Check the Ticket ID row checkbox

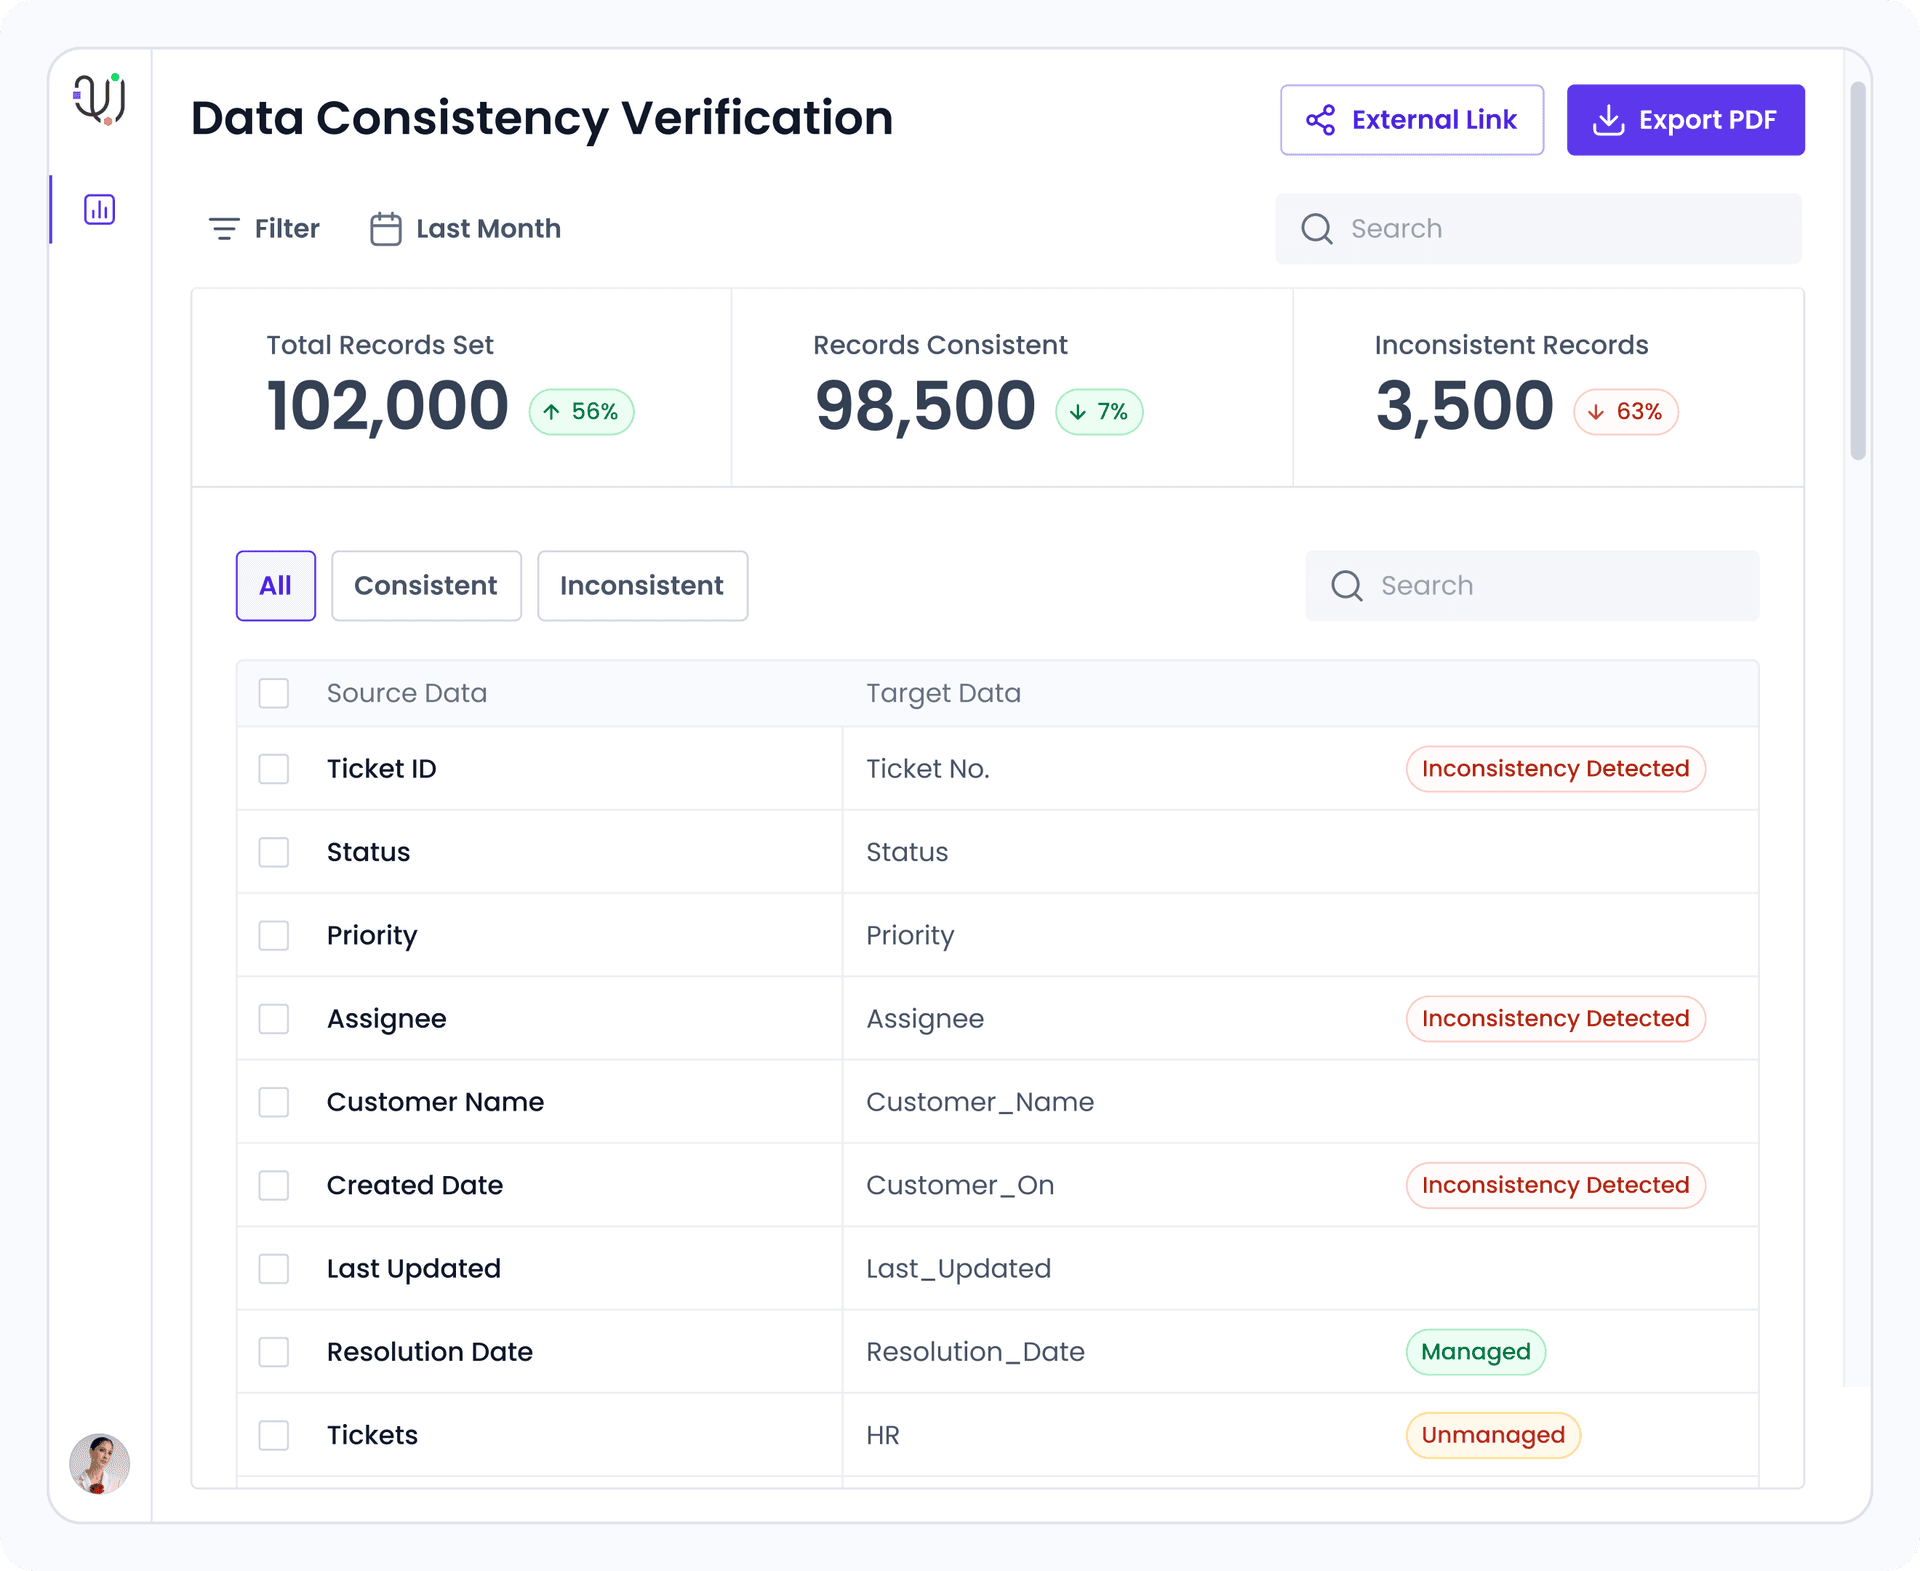273,768
